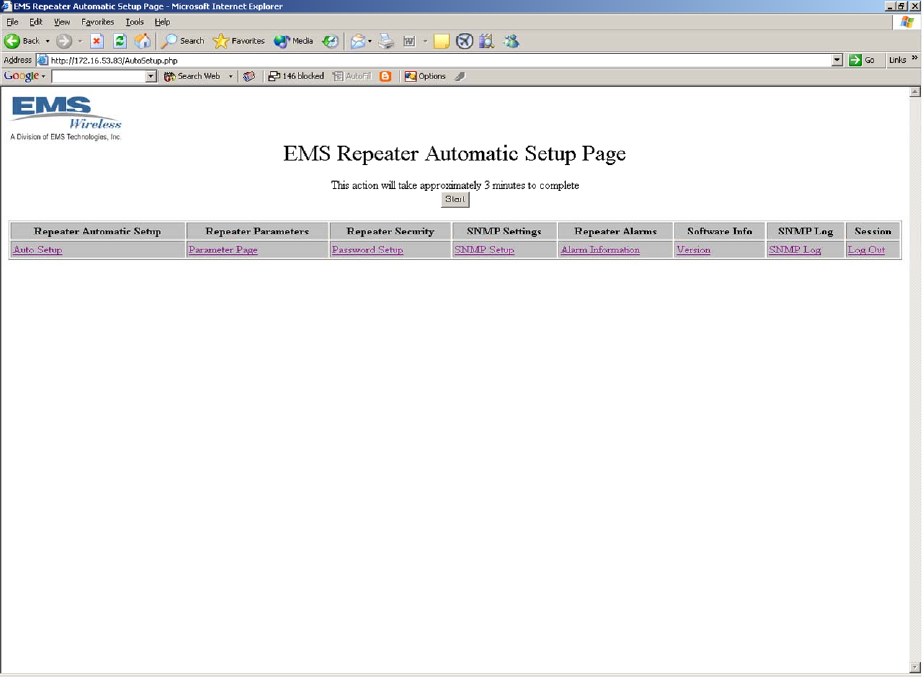922x677 pixels.
Task: Open the Version link
Action: (693, 250)
